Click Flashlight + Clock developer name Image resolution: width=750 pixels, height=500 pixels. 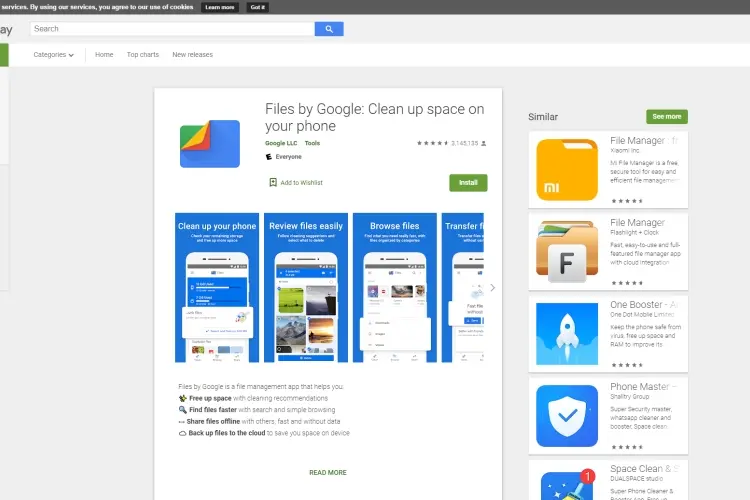(x=634, y=233)
